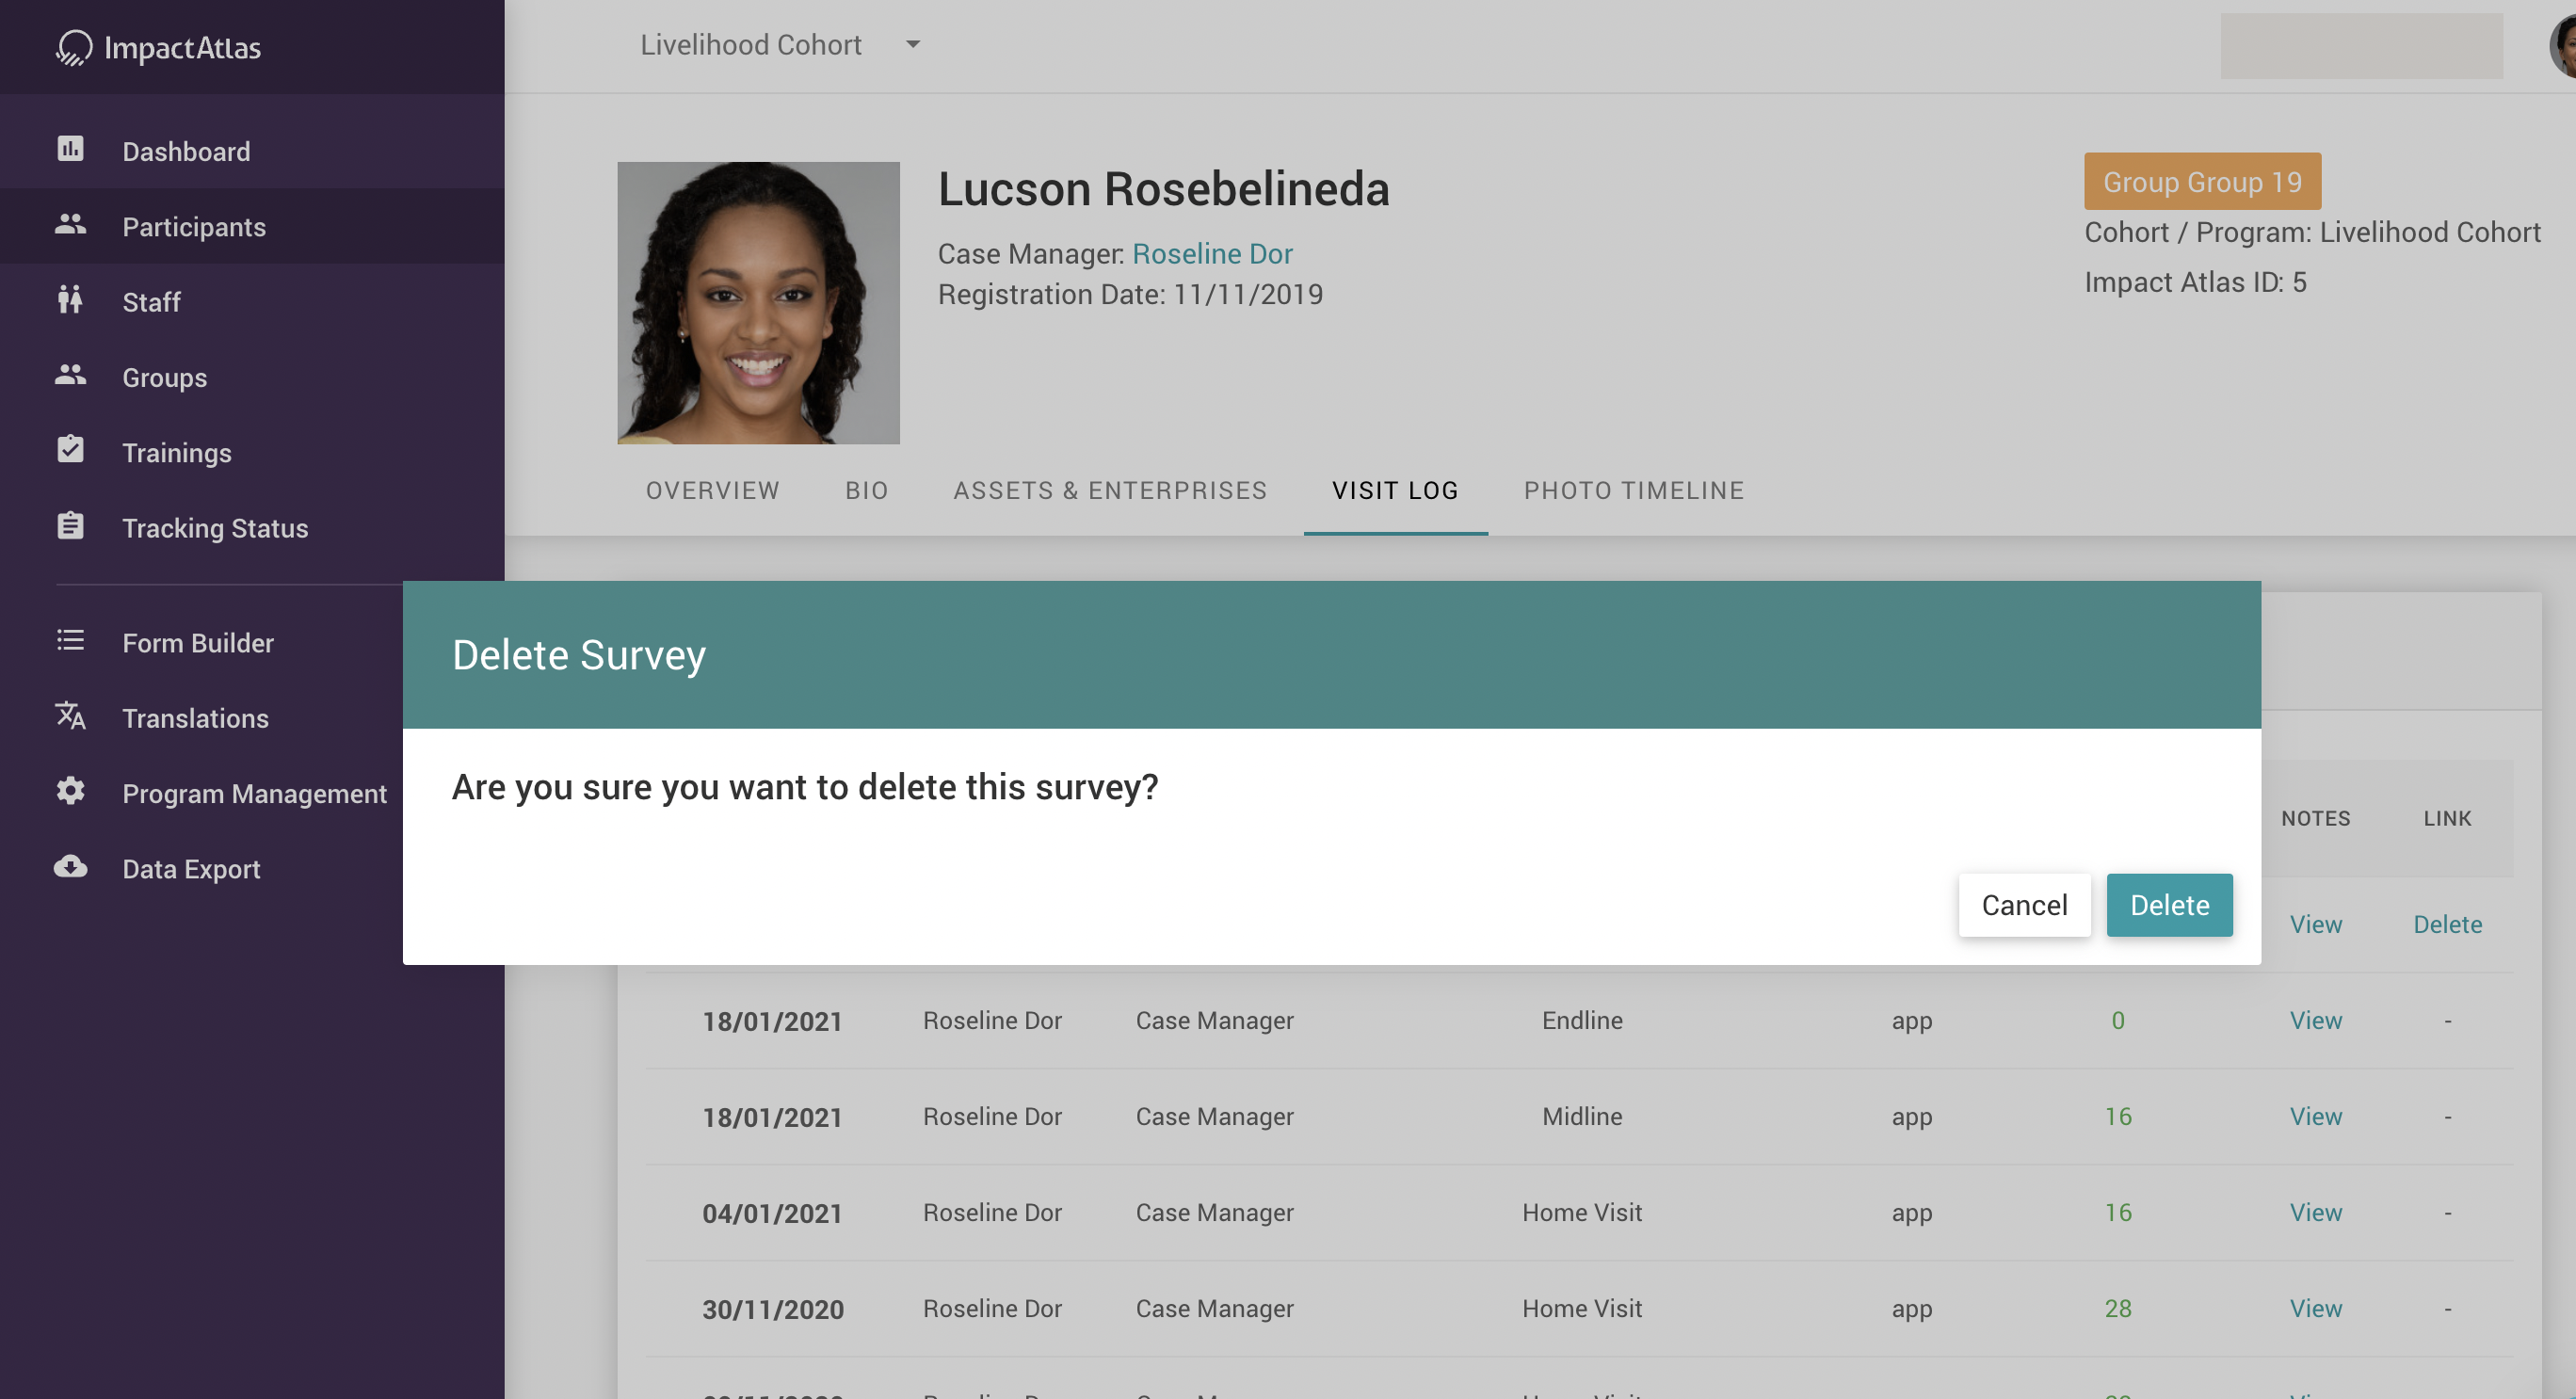The height and width of the screenshot is (1399, 2576).
Task: View notes for the Endline visit
Action: tap(2315, 1020)
